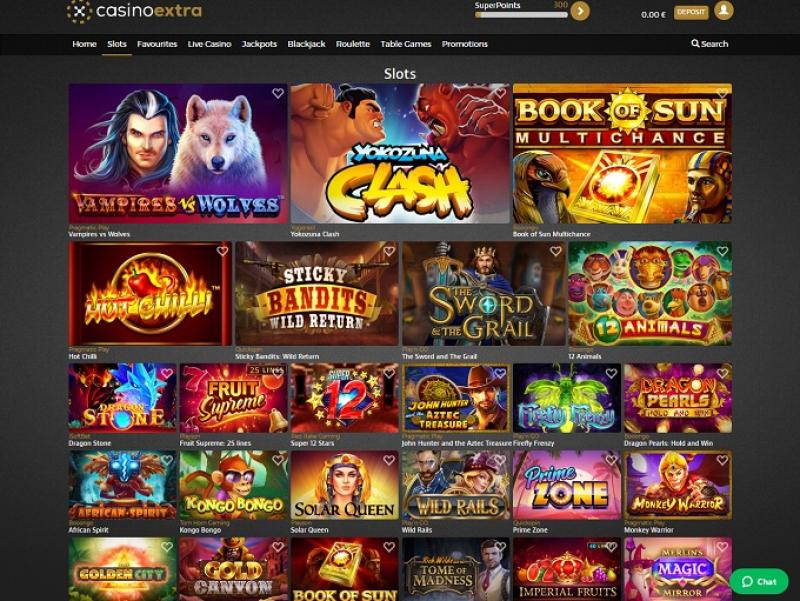
Task: Click the SuperPoints arrow button
Action: point(580,11)
